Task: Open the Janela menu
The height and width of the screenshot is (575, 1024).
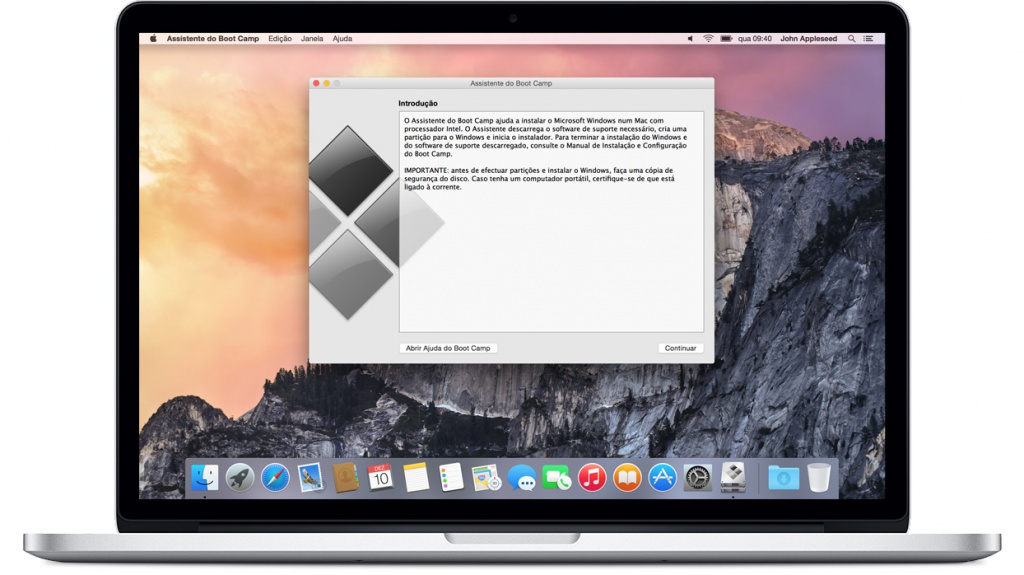Action: tap(312, 39)
